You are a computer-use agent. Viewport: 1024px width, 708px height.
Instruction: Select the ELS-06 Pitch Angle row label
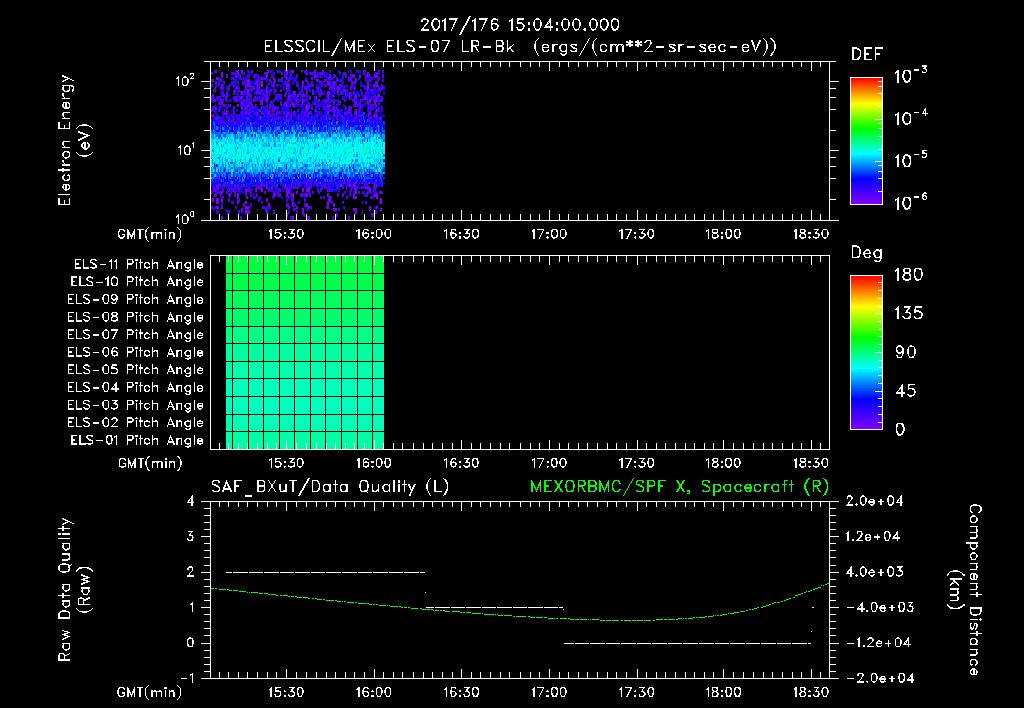[x=135, y=353]
